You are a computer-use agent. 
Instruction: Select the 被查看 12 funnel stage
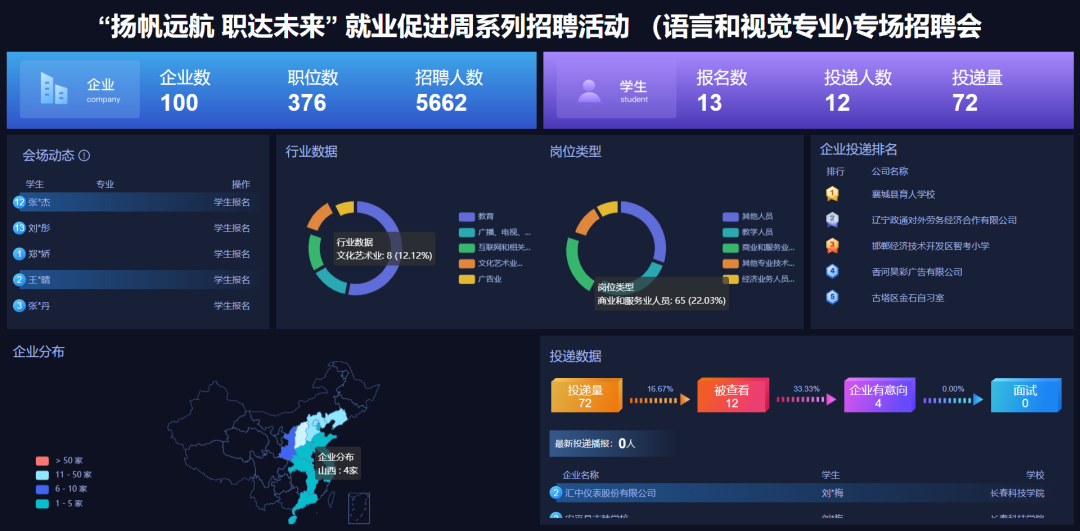(732, 396)
